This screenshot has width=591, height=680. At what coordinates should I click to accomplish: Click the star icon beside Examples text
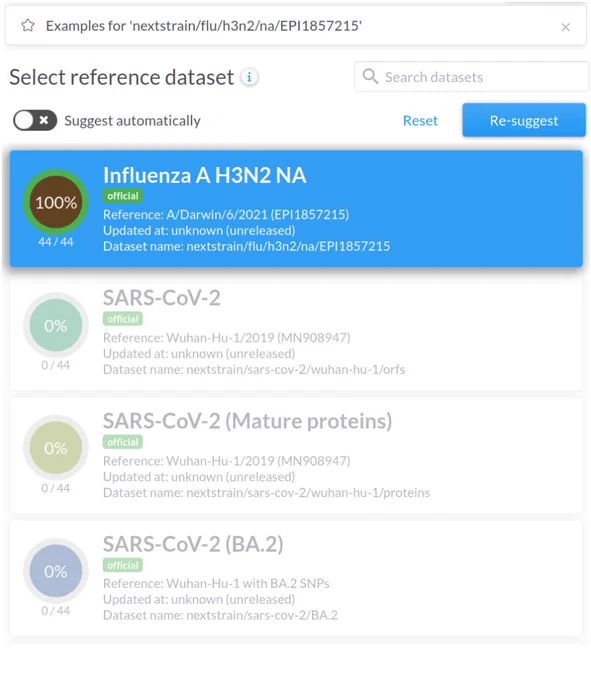pos(28,26)
